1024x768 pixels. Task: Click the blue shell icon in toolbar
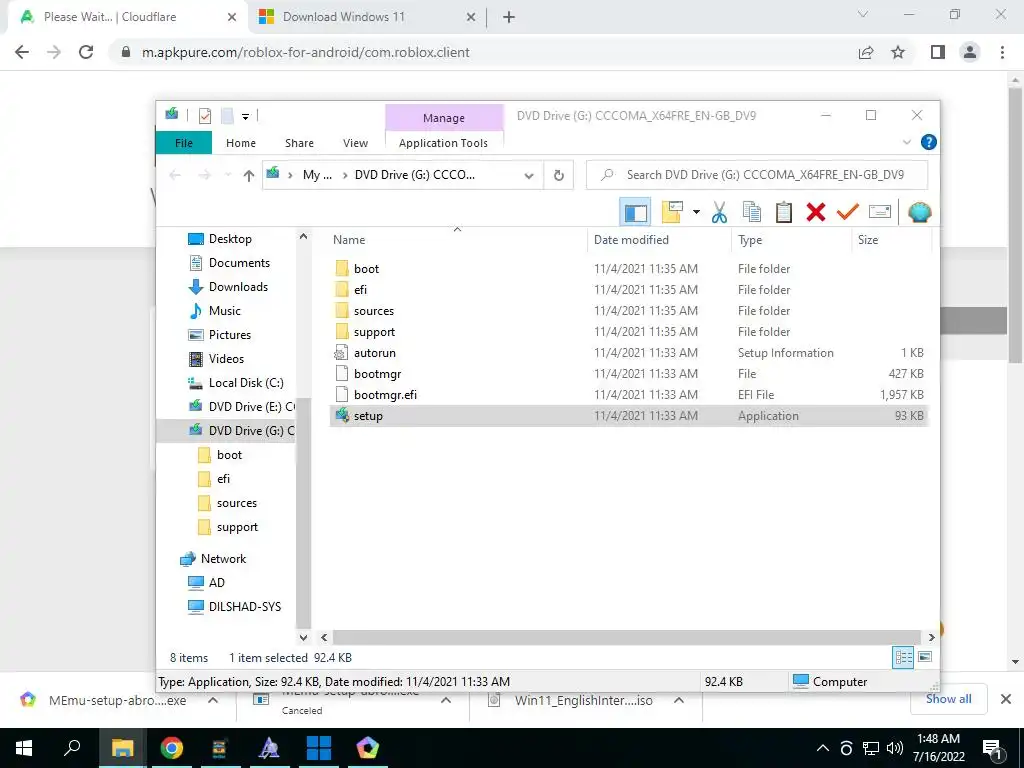pos(920,212)
